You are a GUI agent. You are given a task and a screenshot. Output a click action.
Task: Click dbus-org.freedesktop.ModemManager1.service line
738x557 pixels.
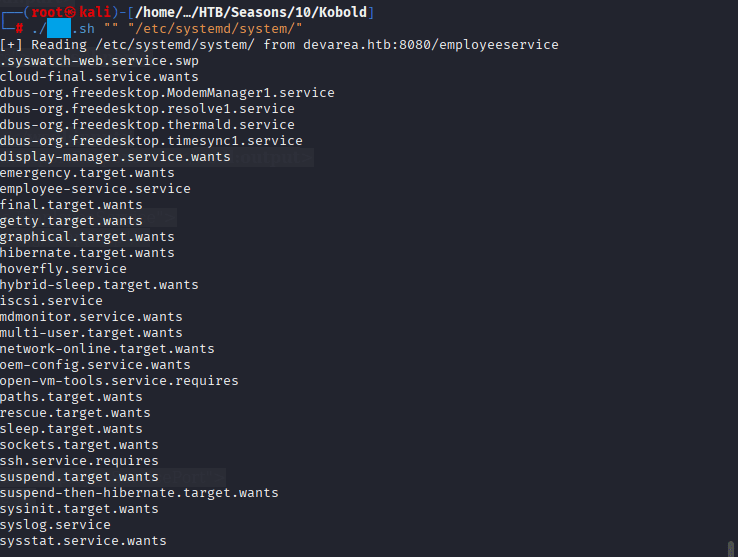167,92
